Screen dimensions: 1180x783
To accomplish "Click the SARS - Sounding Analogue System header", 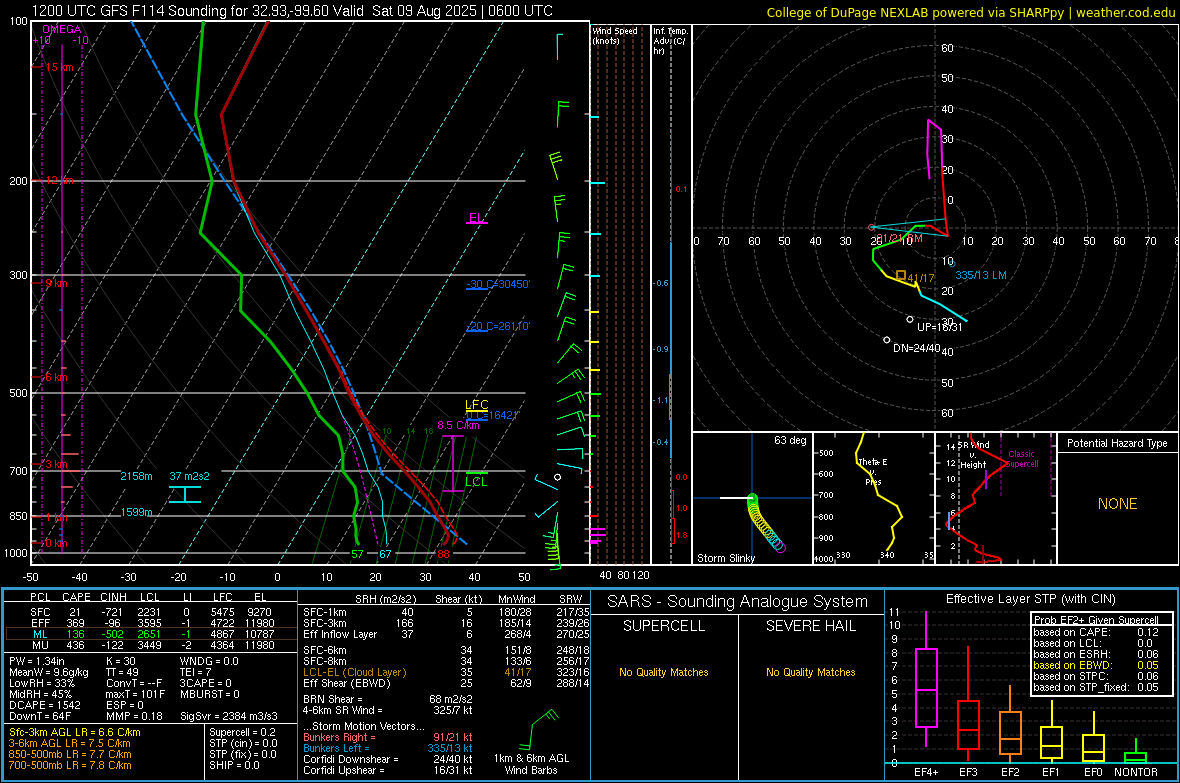I will pos(738,602).
